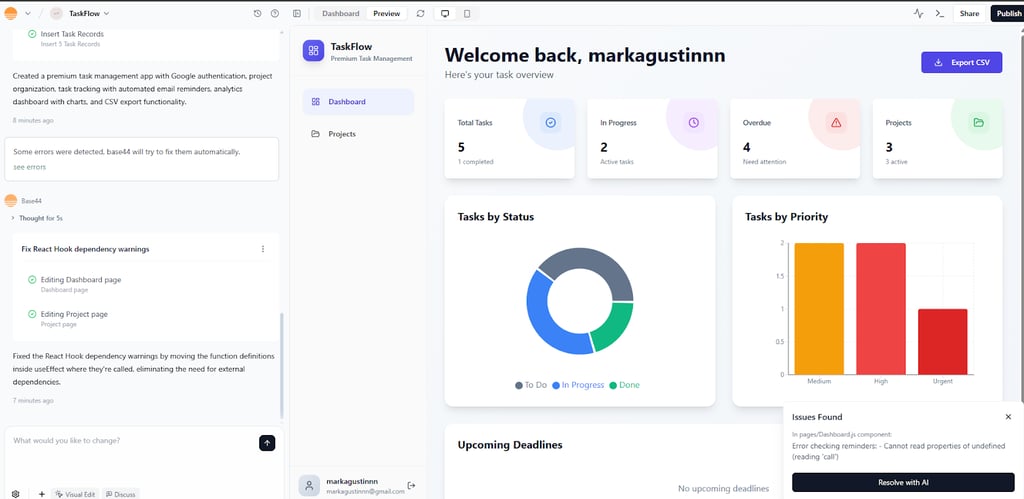Click the Total Tasks check icon
This screenshot has height=499, width=1024.
pyautogui.click(x=551, y=122)
